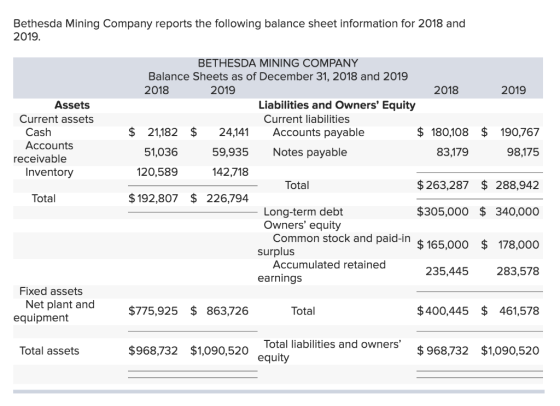Image resolution: width=560 pixels, height=406 pixels.
Task: Click total assets 2019 value $1,090,520
Action: coord(219,351)
